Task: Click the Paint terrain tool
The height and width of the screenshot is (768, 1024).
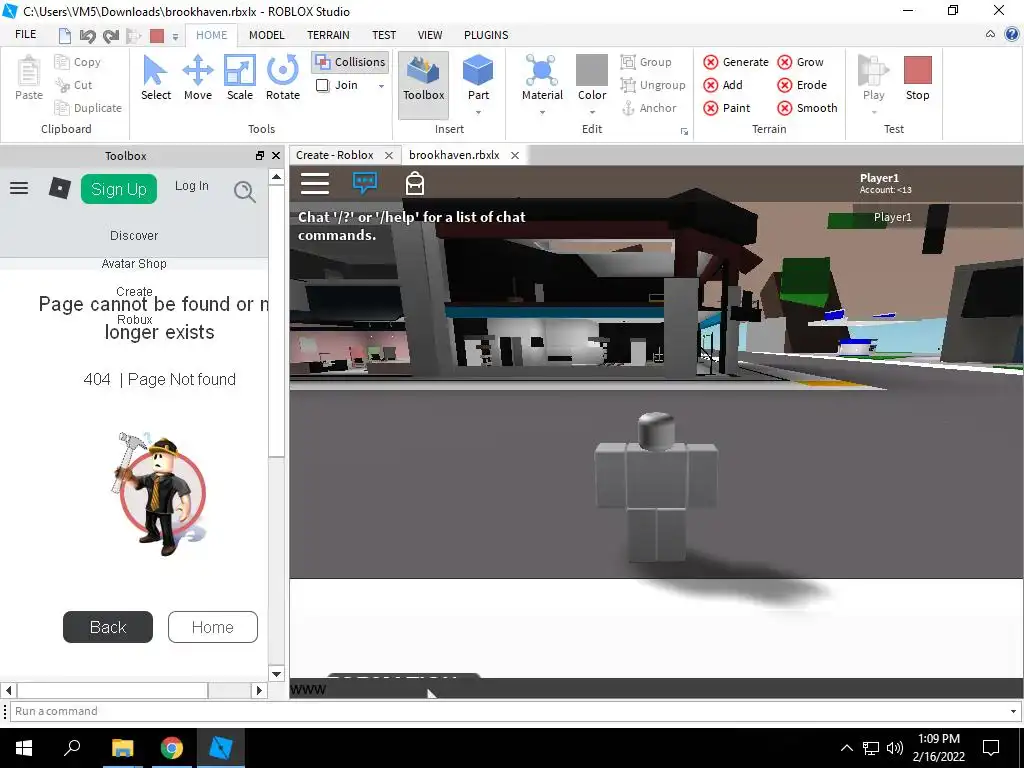Action: (x=727, y=108)
